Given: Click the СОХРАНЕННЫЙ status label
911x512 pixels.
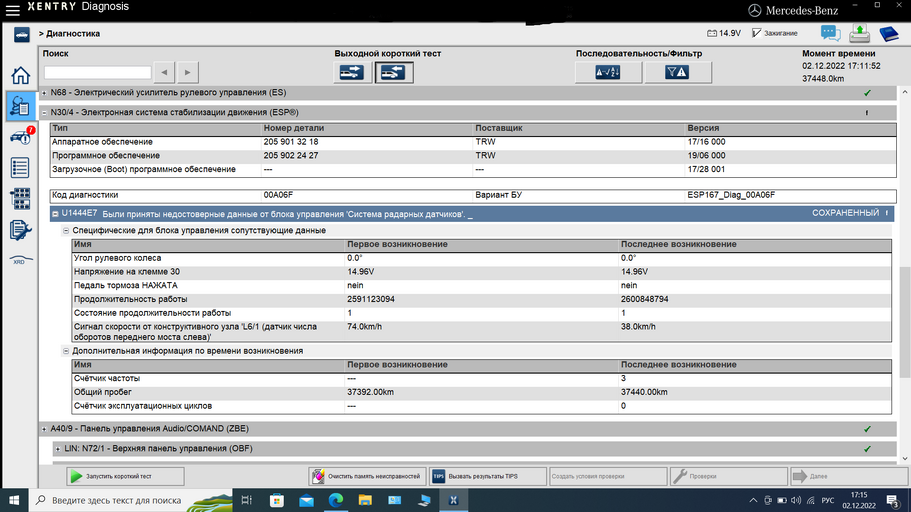Looking at the screenshot, I should [845, 213].
